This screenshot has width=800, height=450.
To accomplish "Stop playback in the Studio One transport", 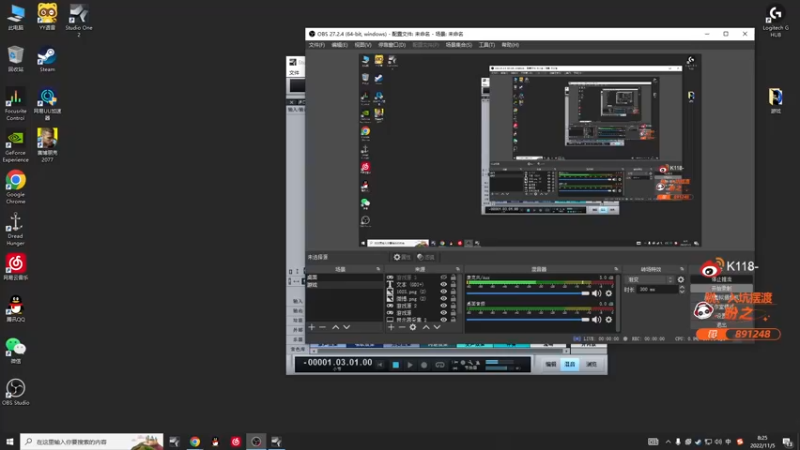I will tap(395, 365).
